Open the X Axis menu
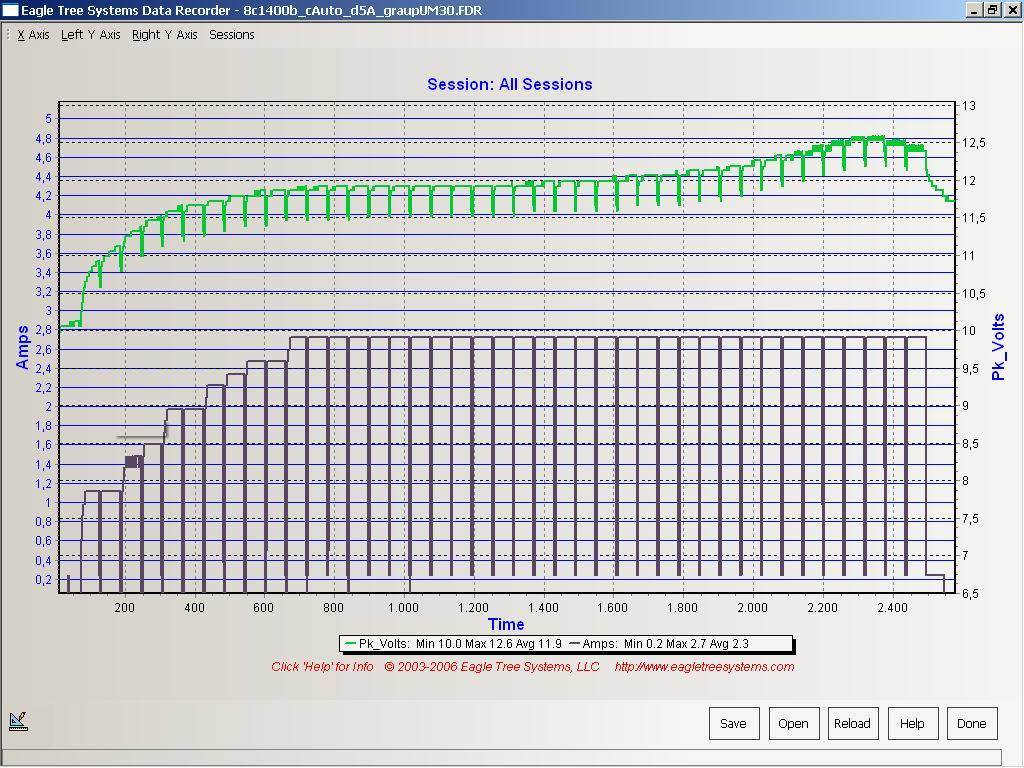Screen dimensions: 1024x768 33,35
